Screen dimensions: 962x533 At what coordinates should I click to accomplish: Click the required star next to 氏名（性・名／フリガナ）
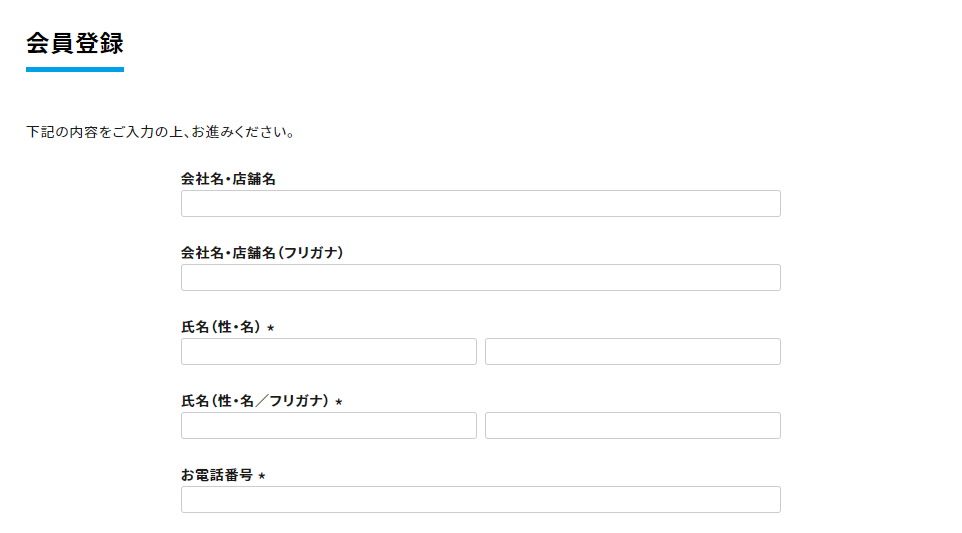[338, 402]
